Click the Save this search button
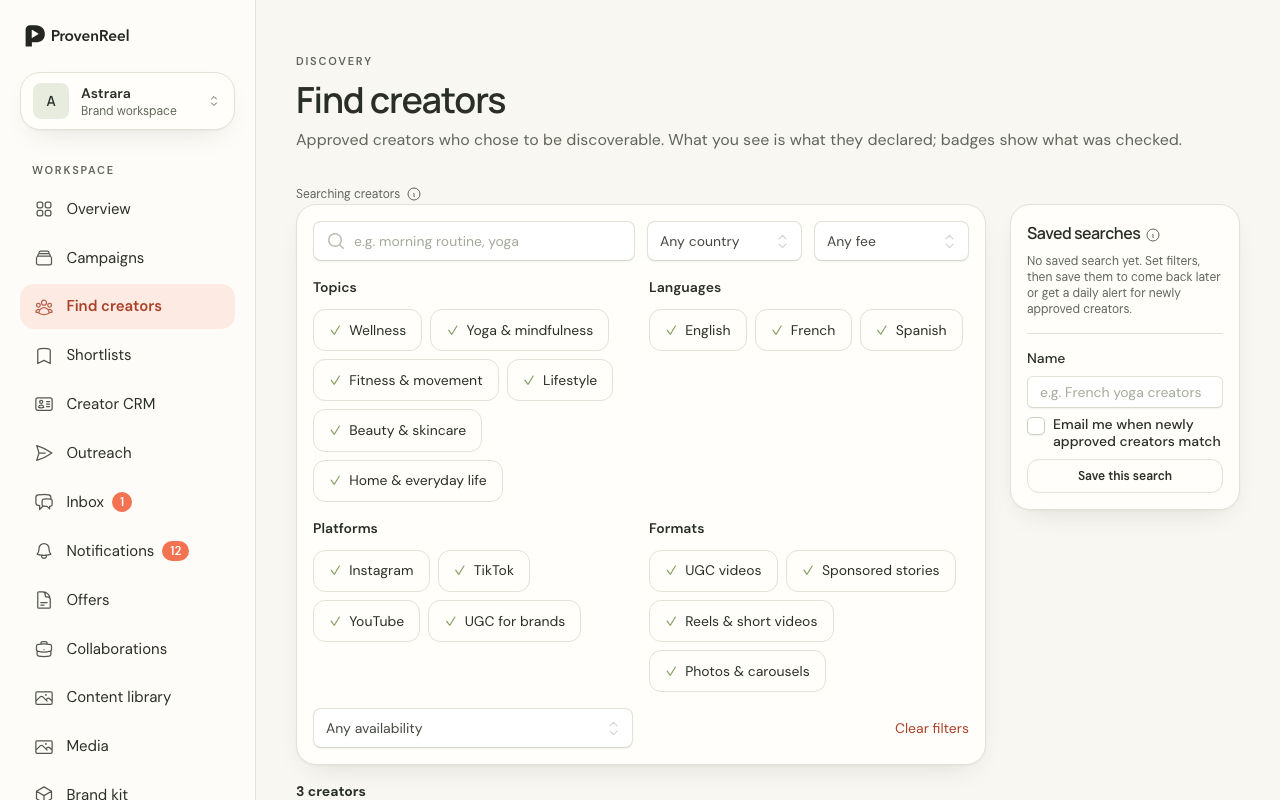This screenshot has height=800, width=1280. click(1125, 476)
